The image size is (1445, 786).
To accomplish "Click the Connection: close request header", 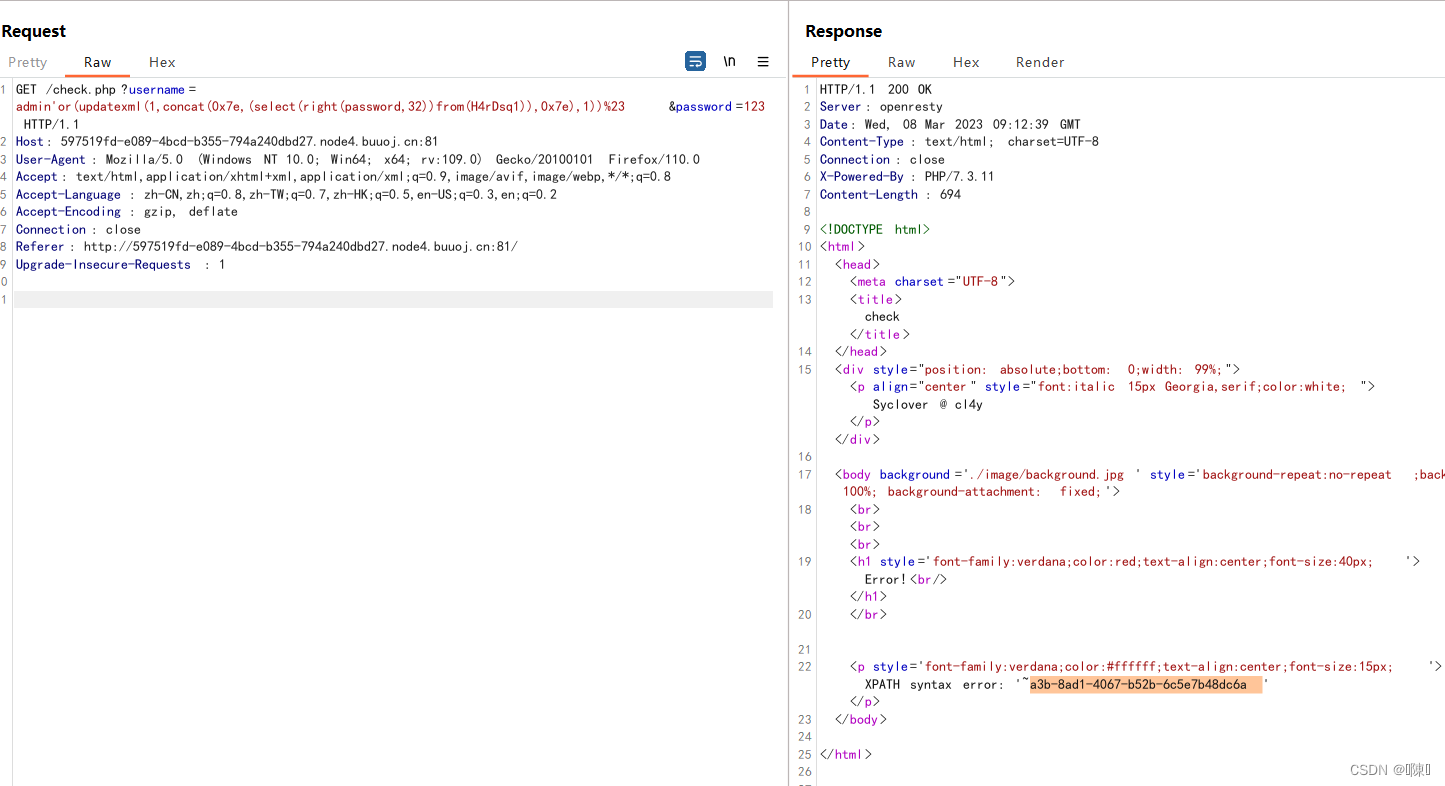I will pos(78,229).
